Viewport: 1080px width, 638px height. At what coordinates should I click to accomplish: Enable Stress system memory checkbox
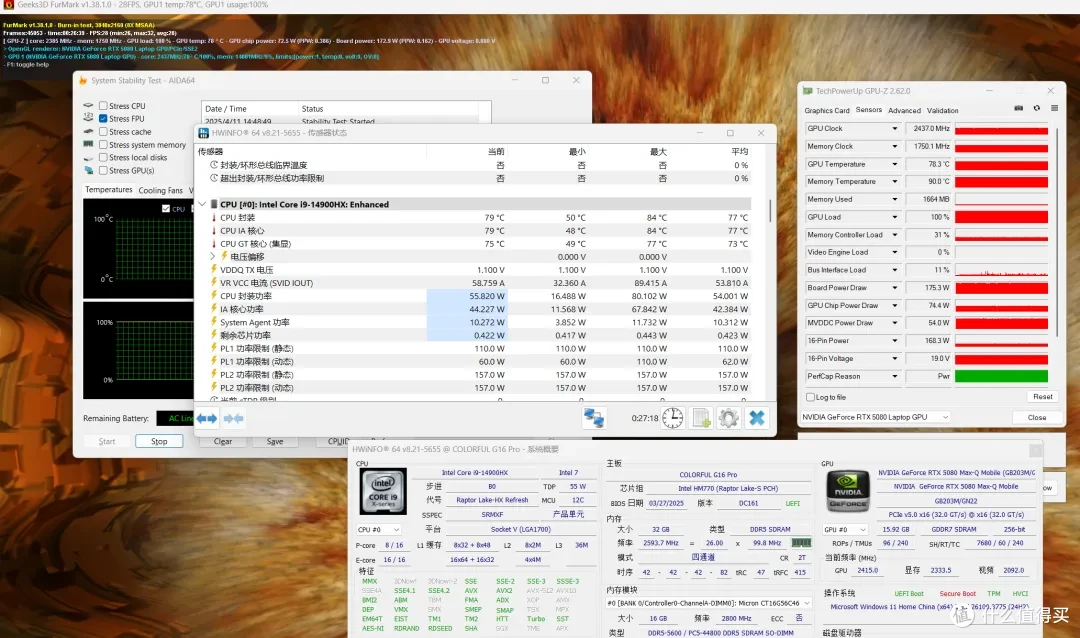[103, 145]
